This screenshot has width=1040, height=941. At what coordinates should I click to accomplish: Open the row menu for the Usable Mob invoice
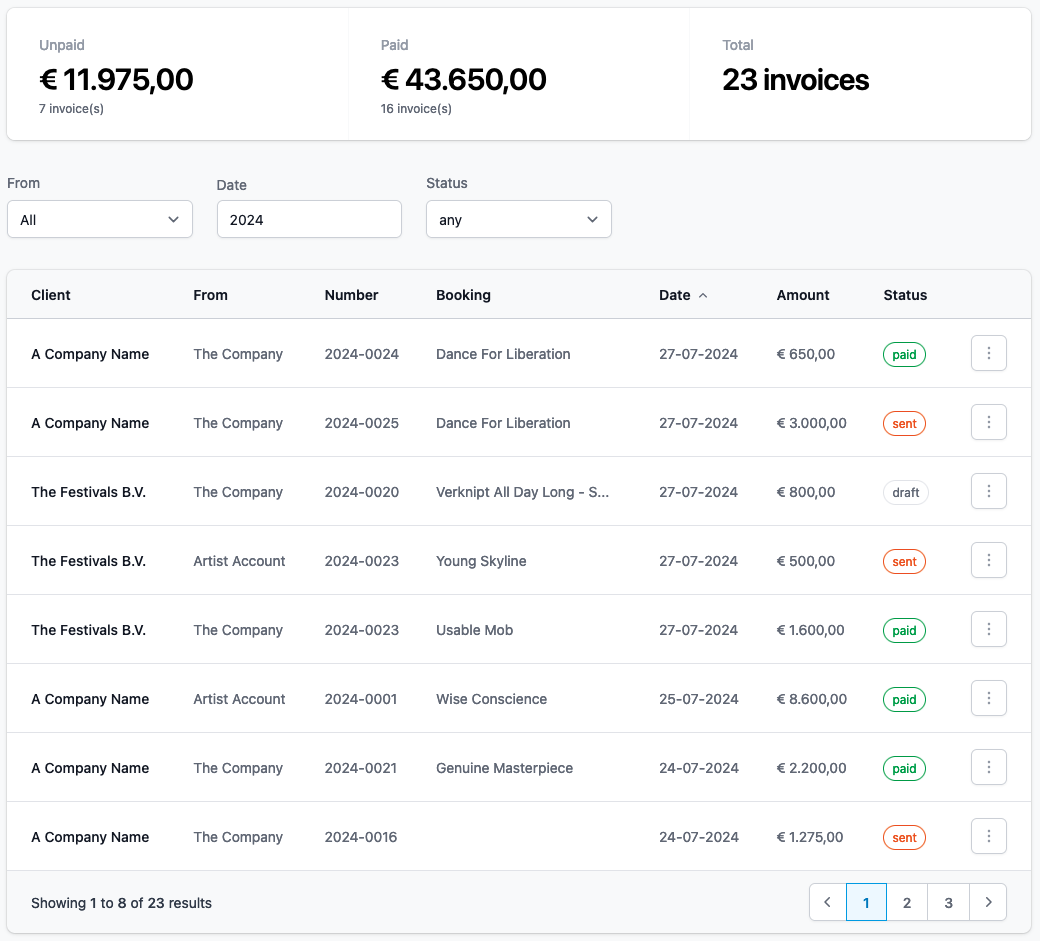click(988, 629)
